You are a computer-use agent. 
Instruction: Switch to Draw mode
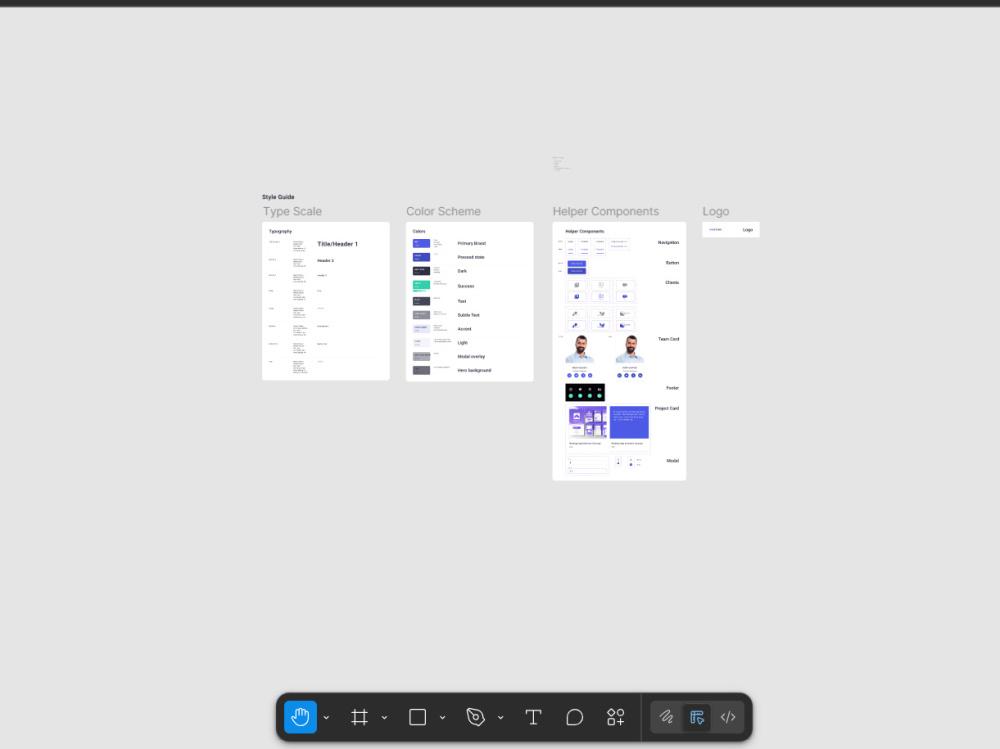(x=666, y=717)
